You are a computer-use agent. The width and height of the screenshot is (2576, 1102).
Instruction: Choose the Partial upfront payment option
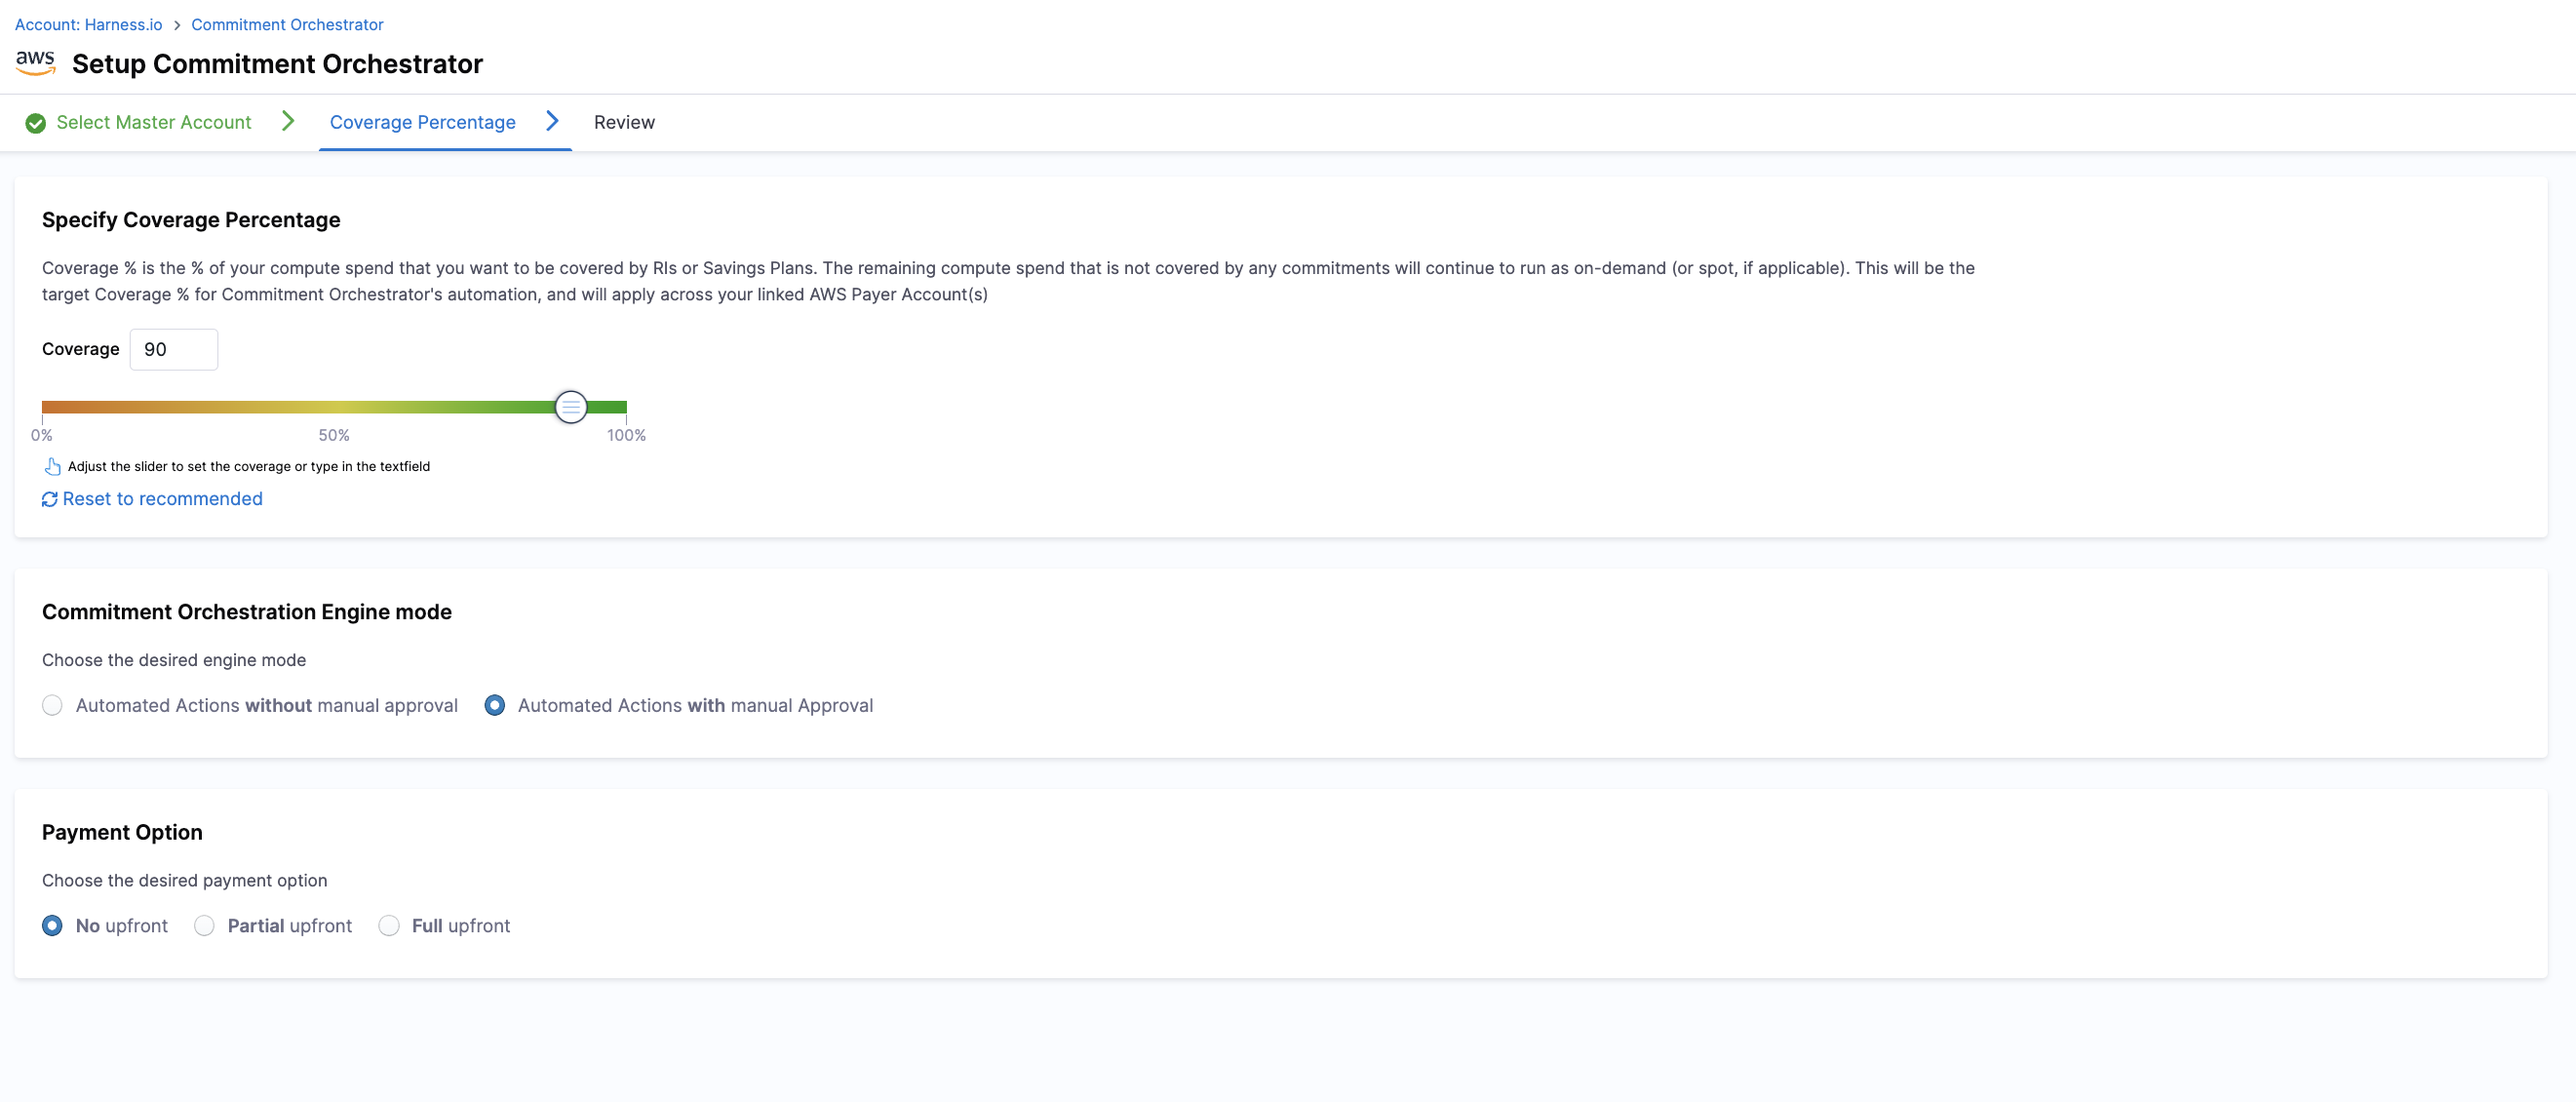204,925
